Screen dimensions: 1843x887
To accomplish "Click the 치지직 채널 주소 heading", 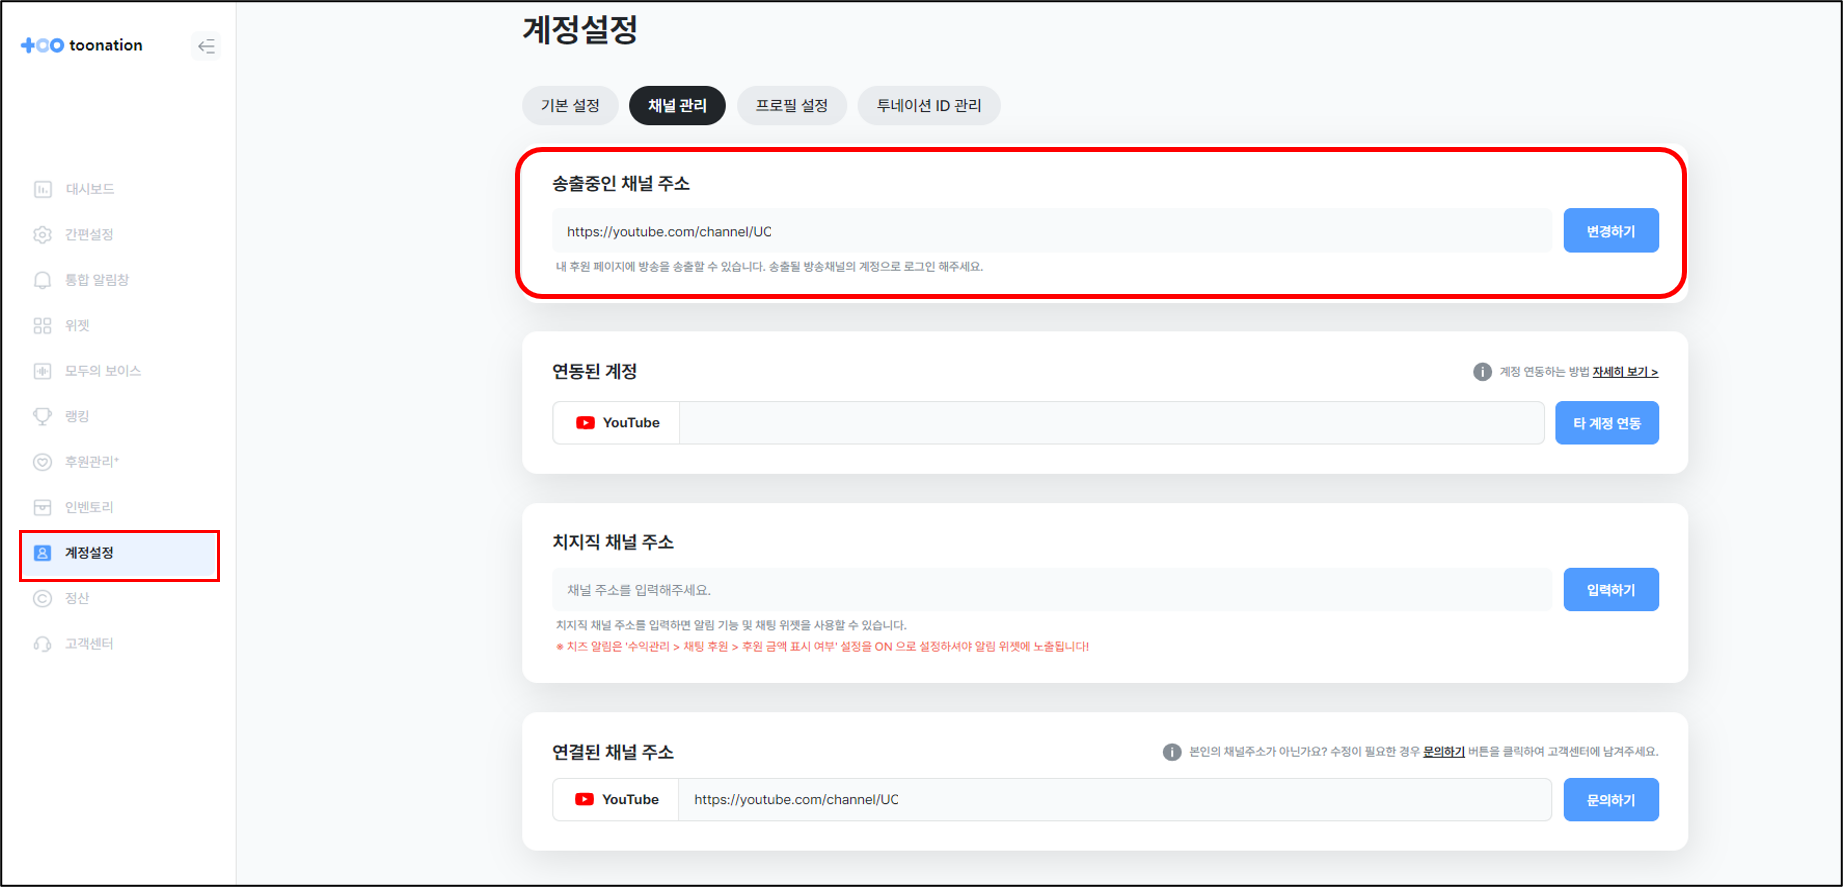I will [613, 542].
